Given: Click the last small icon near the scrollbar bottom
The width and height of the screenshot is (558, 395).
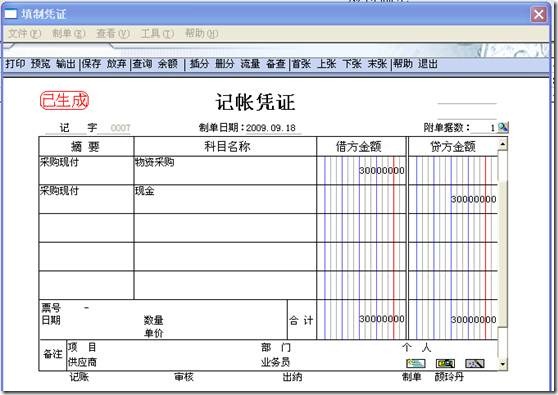Looking at the screenshot, I should pos(475,363).
